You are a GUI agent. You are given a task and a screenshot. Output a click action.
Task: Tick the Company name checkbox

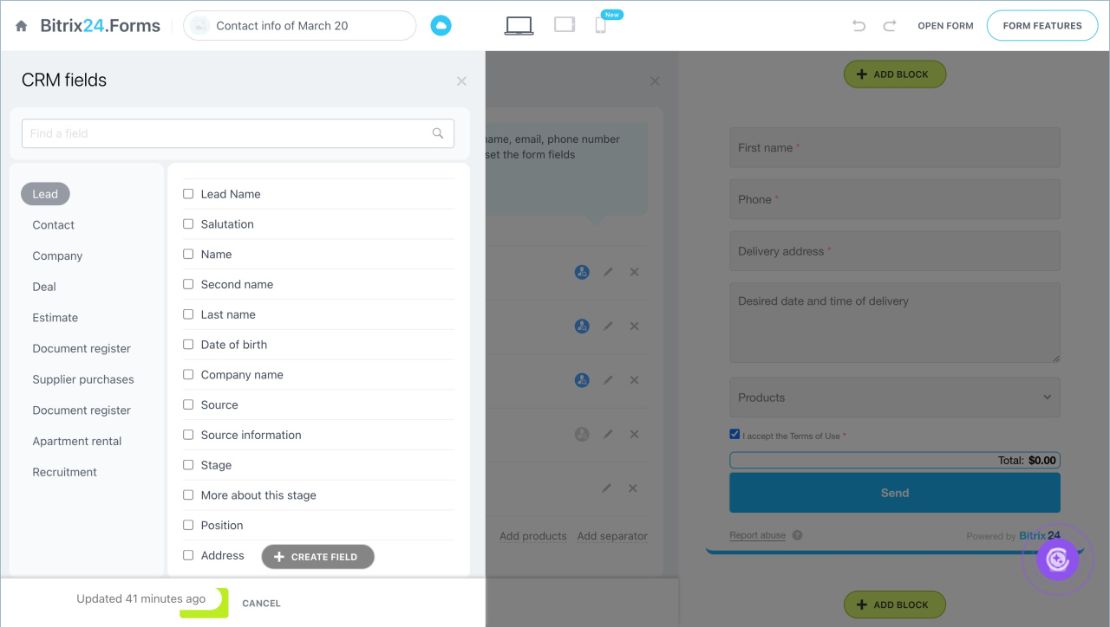(188, 374)
